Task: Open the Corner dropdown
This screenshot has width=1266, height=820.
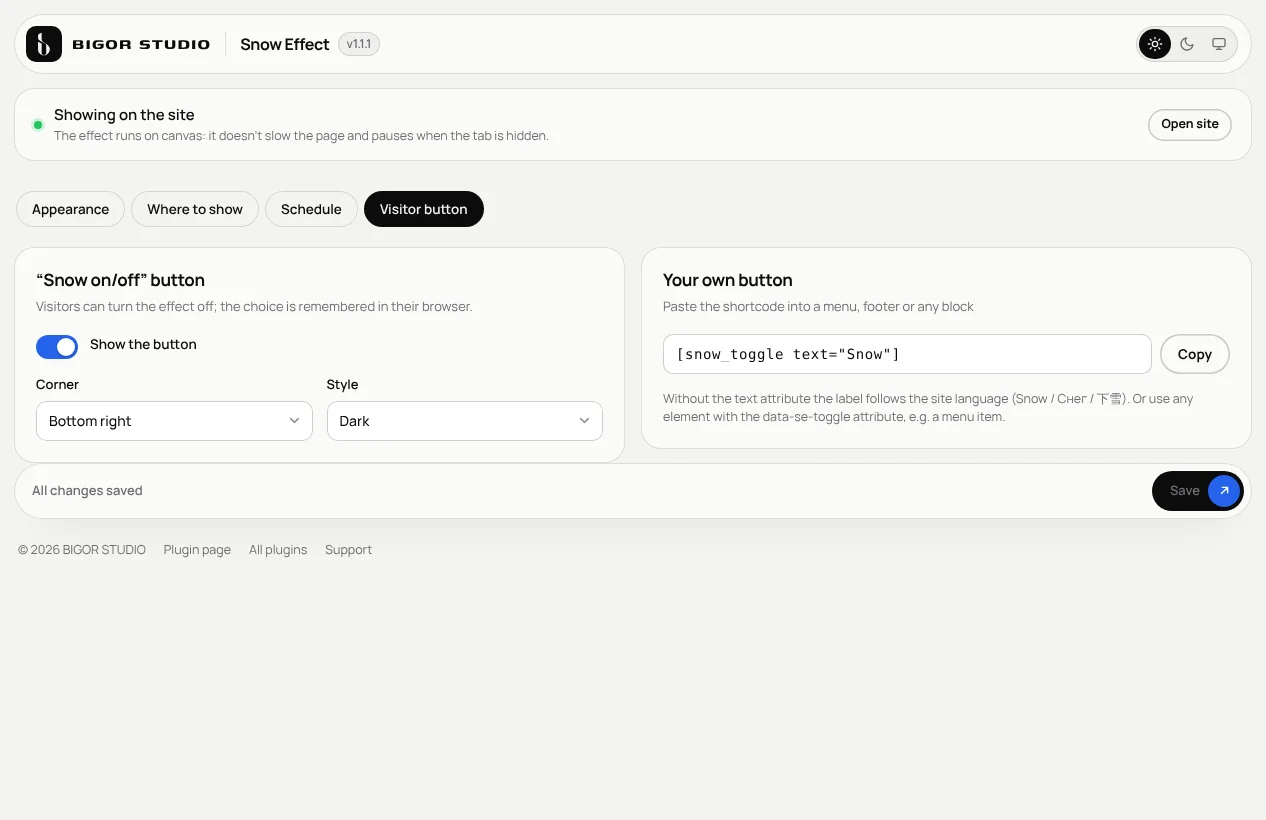Action: (174, 421)
